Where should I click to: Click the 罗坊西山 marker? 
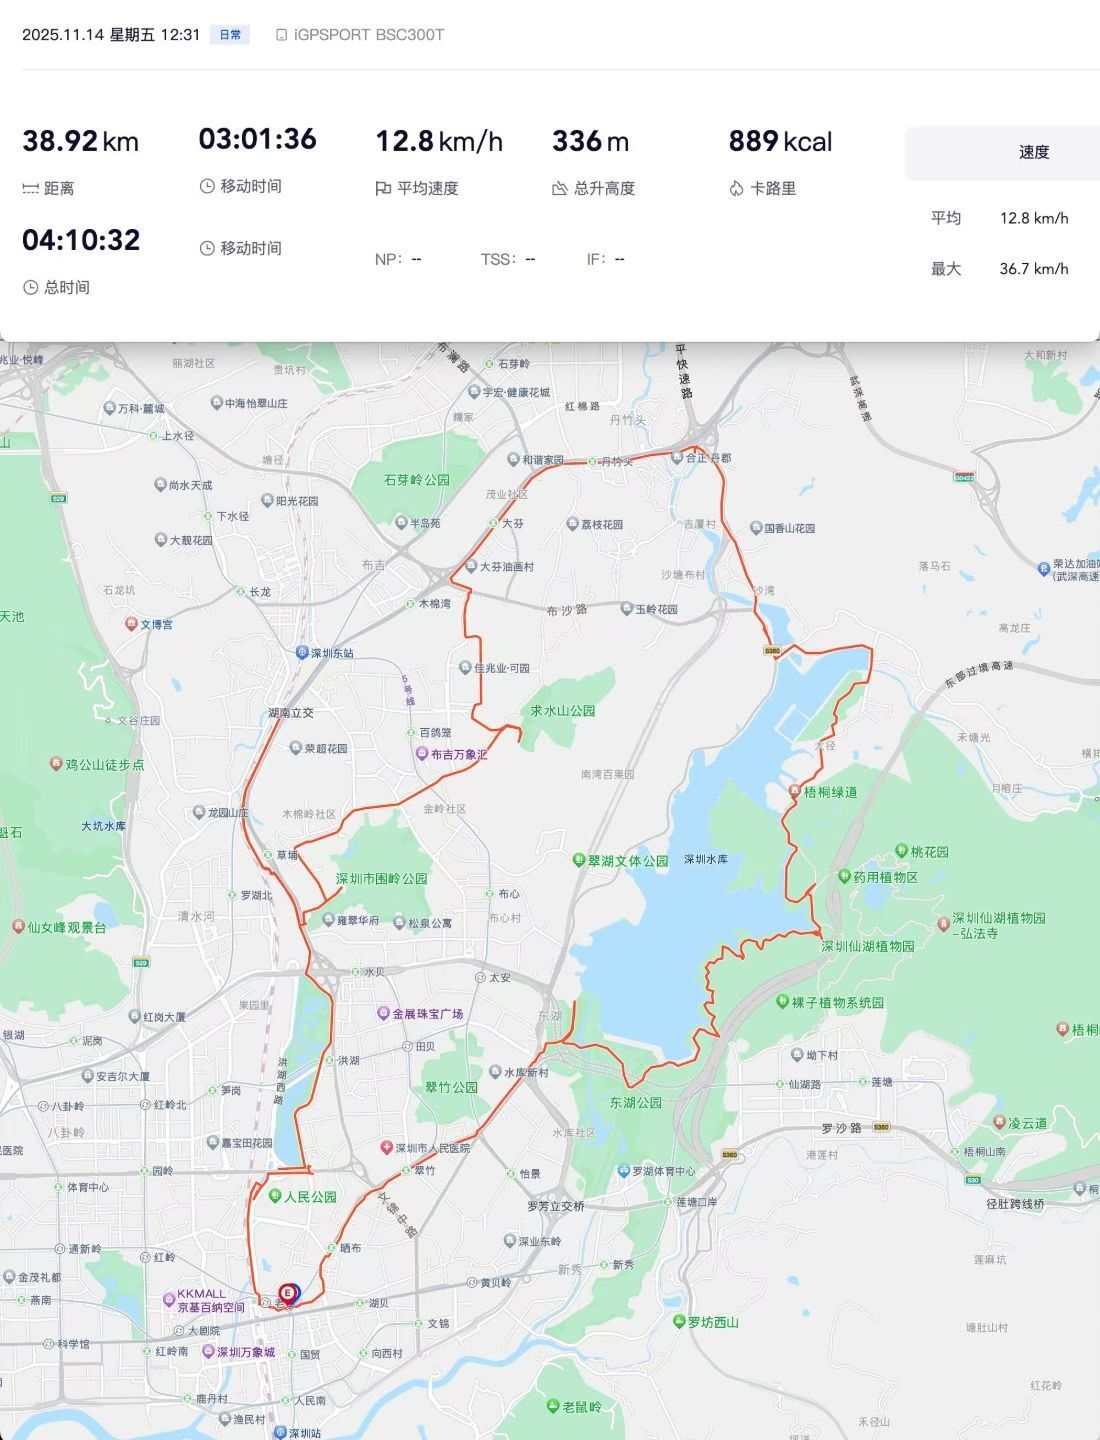680,1322
